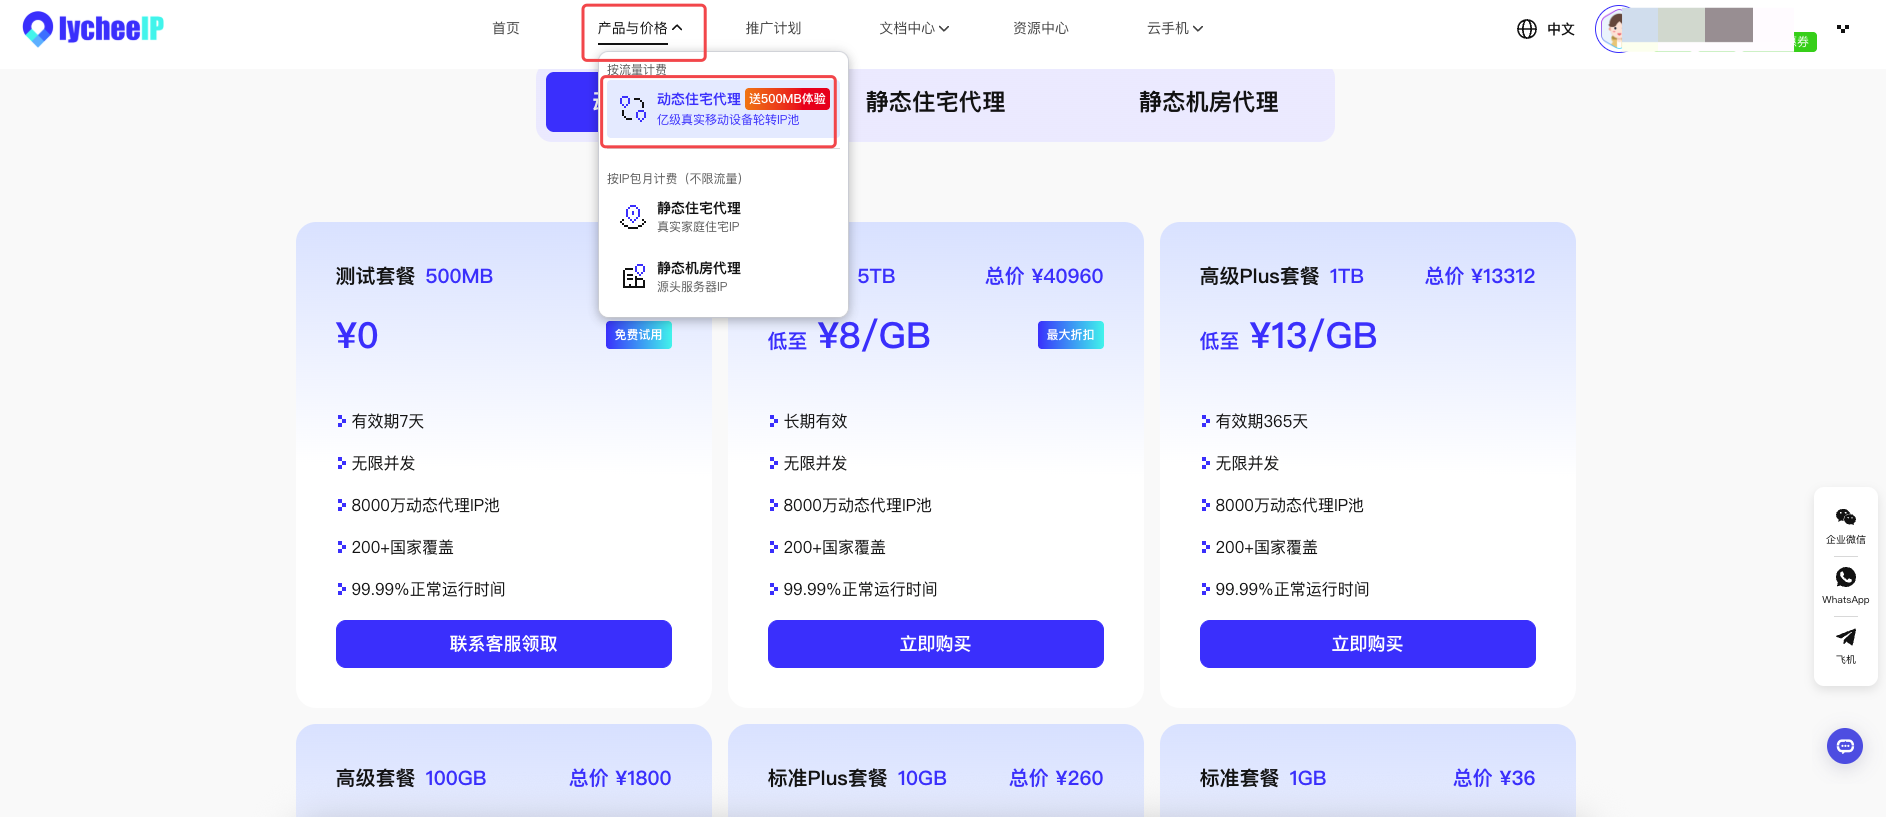Screen dimensions: 1886x817
Task: Click the 总价 ¥40960 text
Action: pyautogui.click(x=1044, y=276)
